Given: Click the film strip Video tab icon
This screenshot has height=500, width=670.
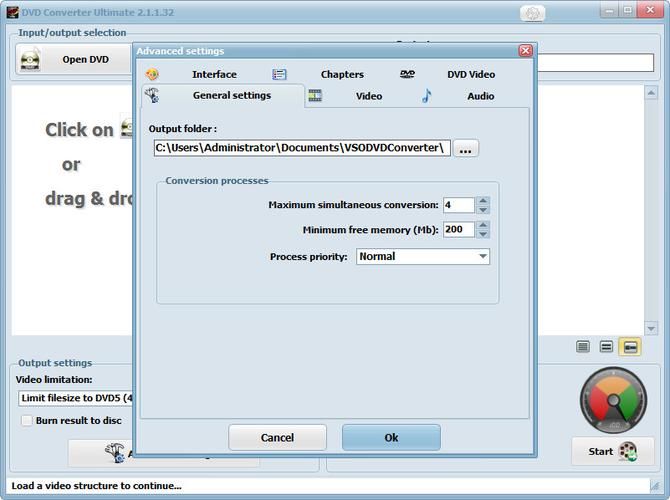Looking at the screenshot, I should pyautogui.click(x=315, y=96).
